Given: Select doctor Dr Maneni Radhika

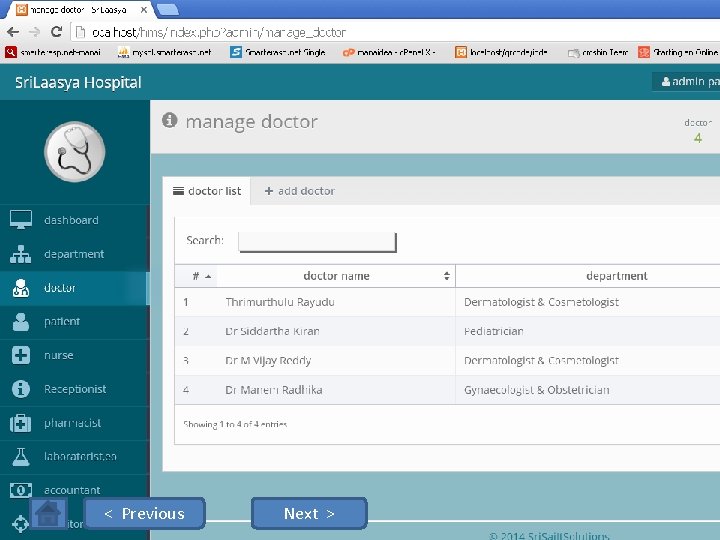Looking at the screenshot, I should (x=274, y=390).
